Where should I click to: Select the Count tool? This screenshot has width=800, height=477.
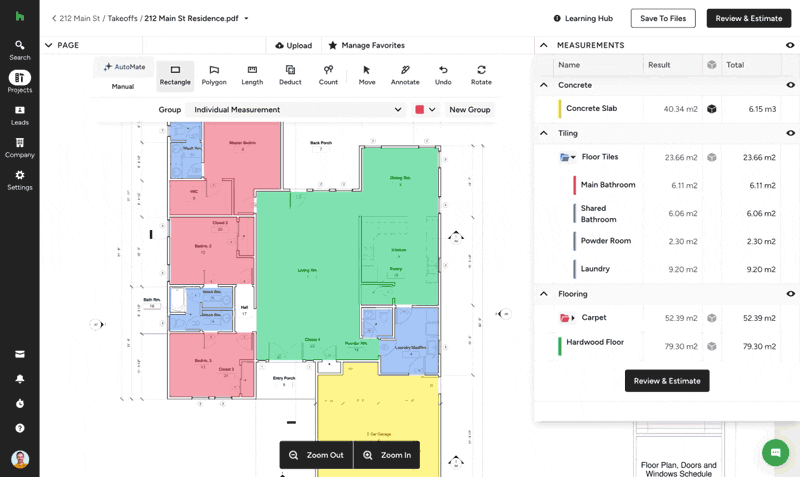pyautogui.click(x=328, y=75)
